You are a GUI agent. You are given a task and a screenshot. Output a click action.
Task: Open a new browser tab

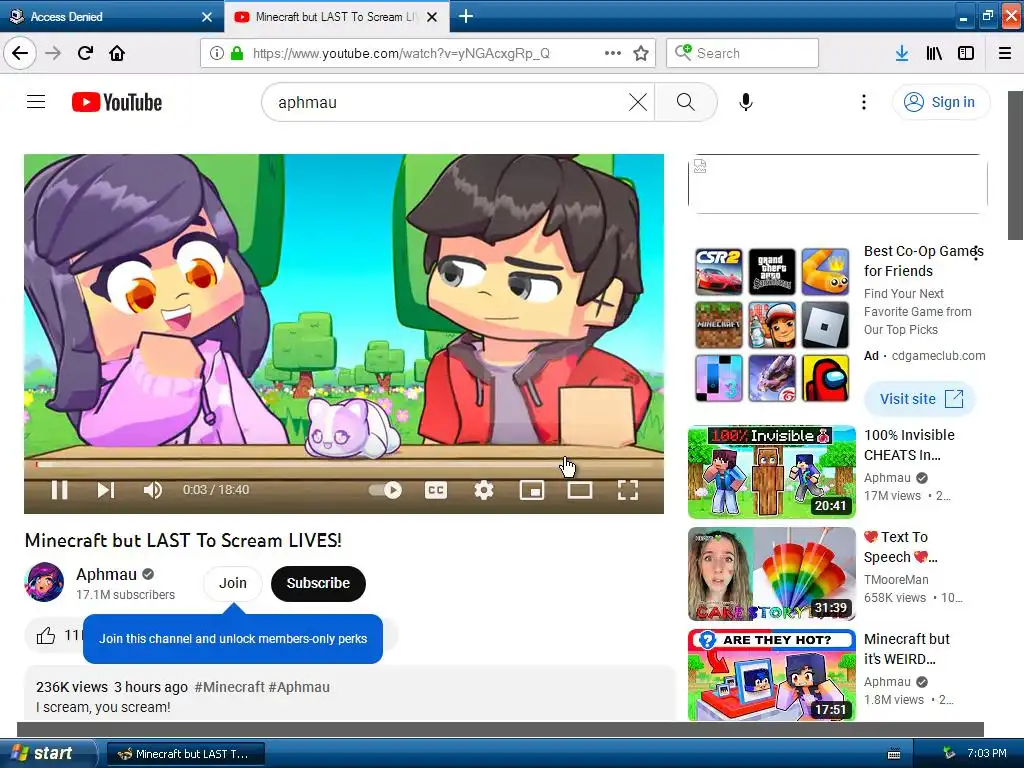(466, 16)
